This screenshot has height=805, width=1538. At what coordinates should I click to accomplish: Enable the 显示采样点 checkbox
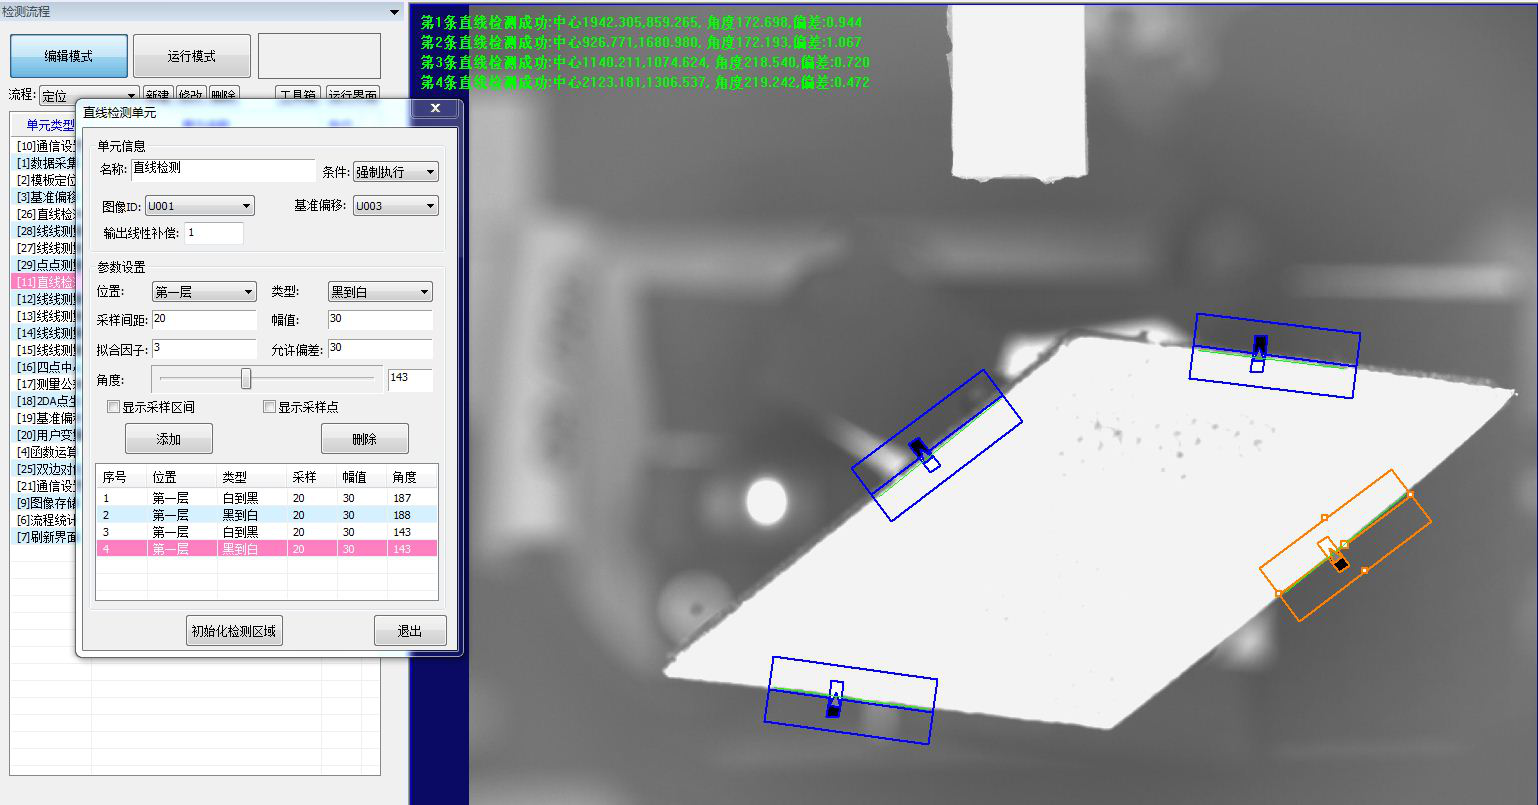269,407
